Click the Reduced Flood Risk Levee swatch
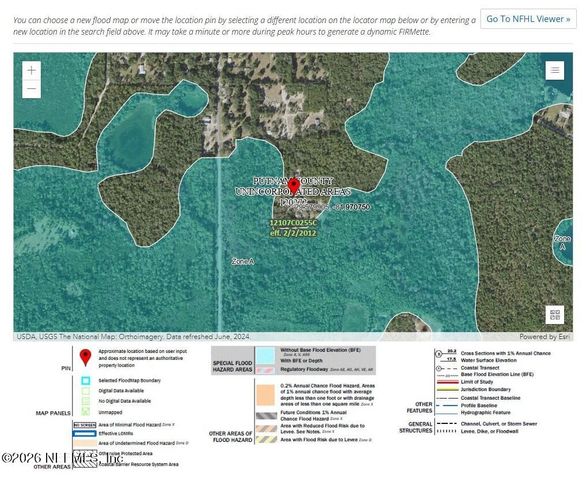The height and width of the screenshot is (480, 587). tap(267, 429)
